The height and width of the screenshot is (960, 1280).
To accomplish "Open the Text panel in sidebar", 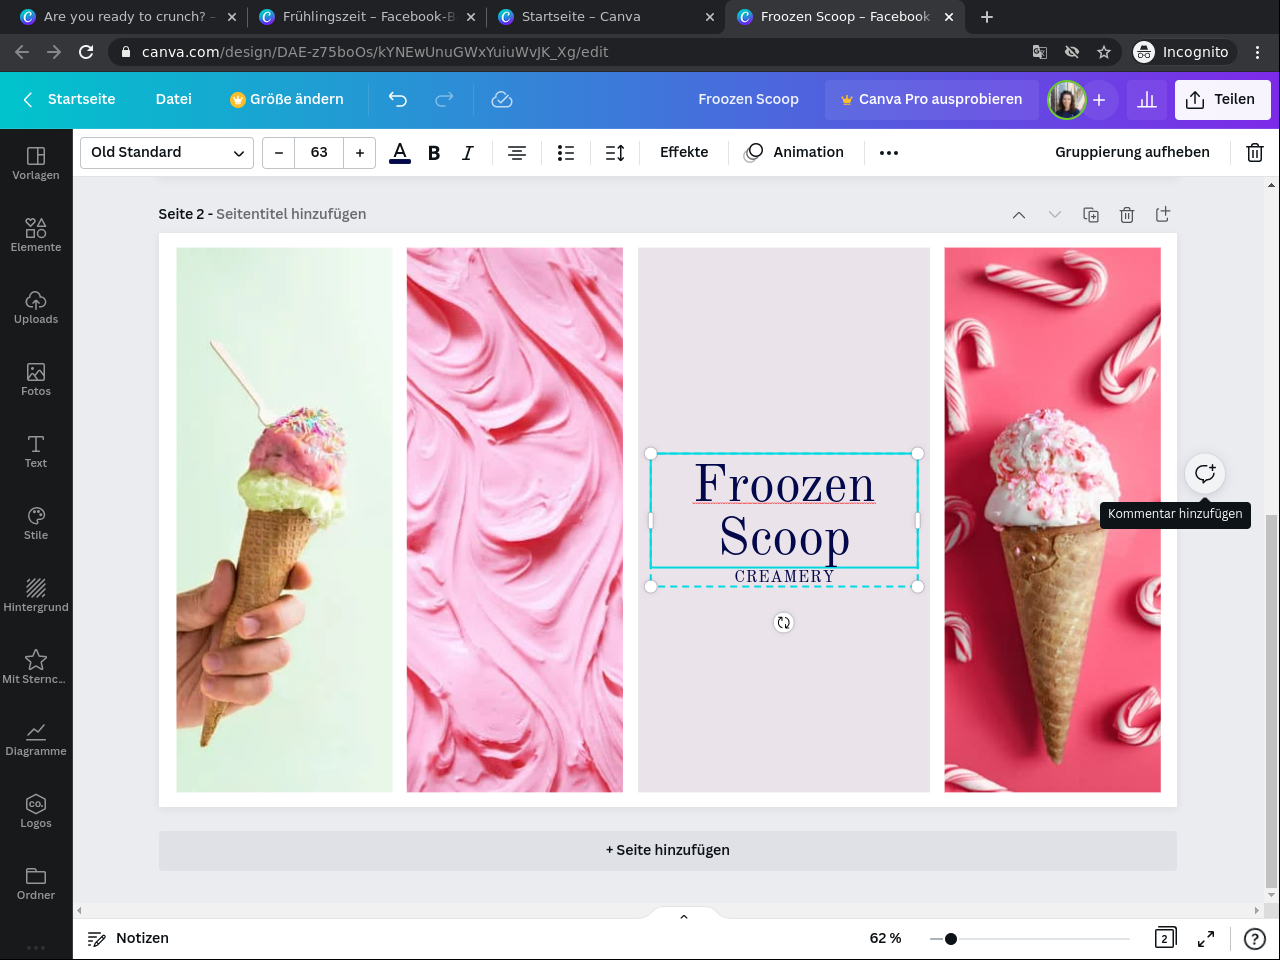I will tap(36, 451).
